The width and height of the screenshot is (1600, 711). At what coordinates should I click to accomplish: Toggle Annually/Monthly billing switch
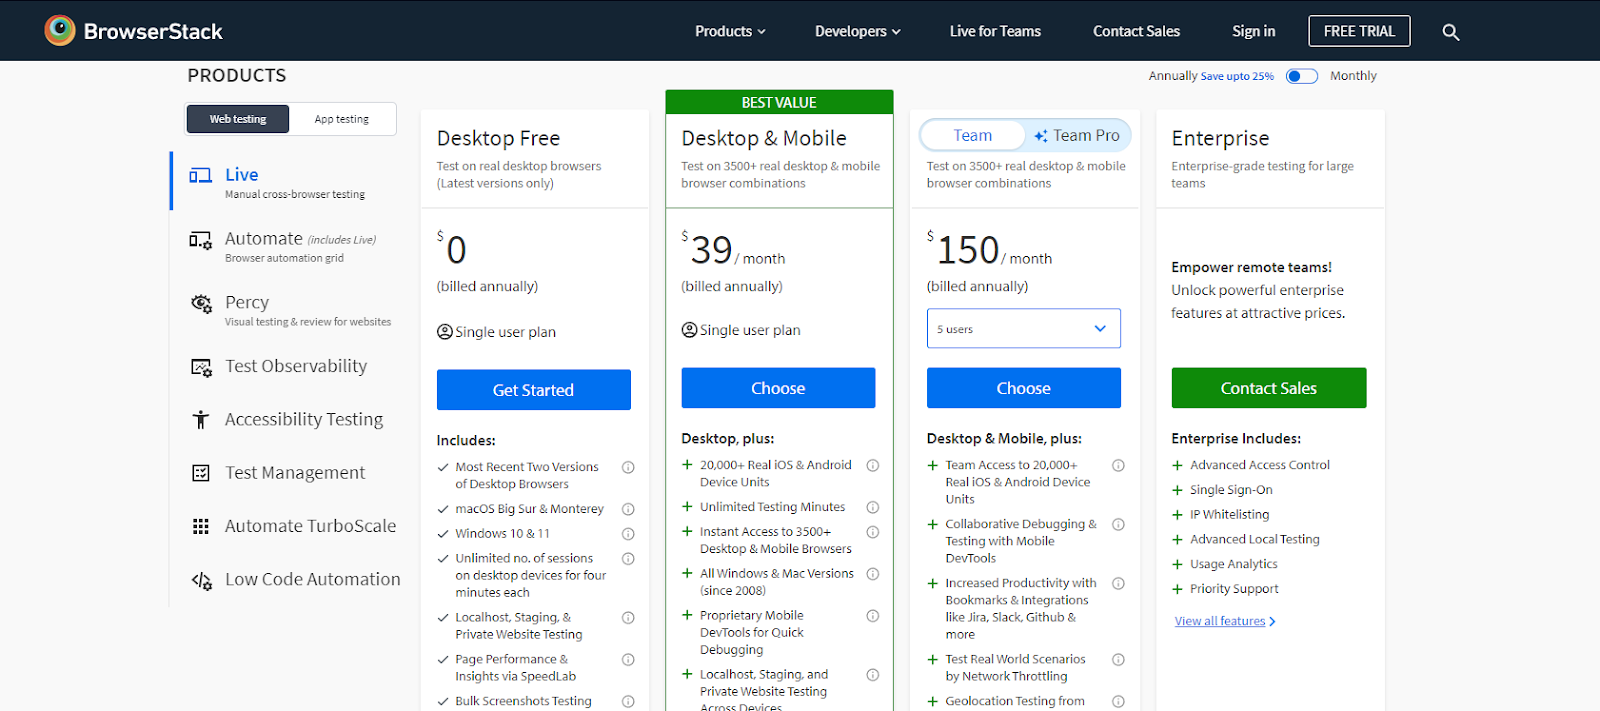point(1302,76)
